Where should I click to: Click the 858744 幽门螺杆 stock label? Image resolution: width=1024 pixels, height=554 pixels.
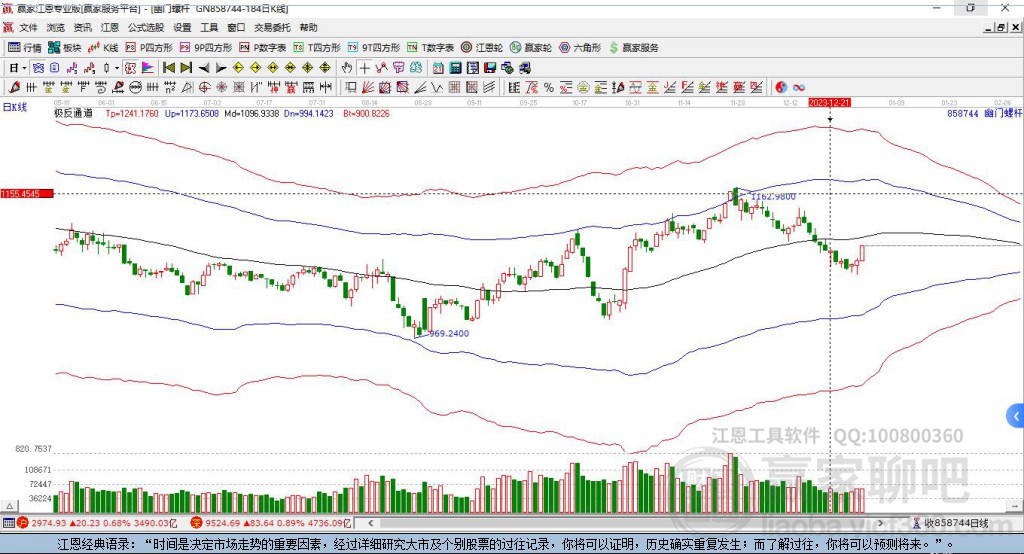984,114
